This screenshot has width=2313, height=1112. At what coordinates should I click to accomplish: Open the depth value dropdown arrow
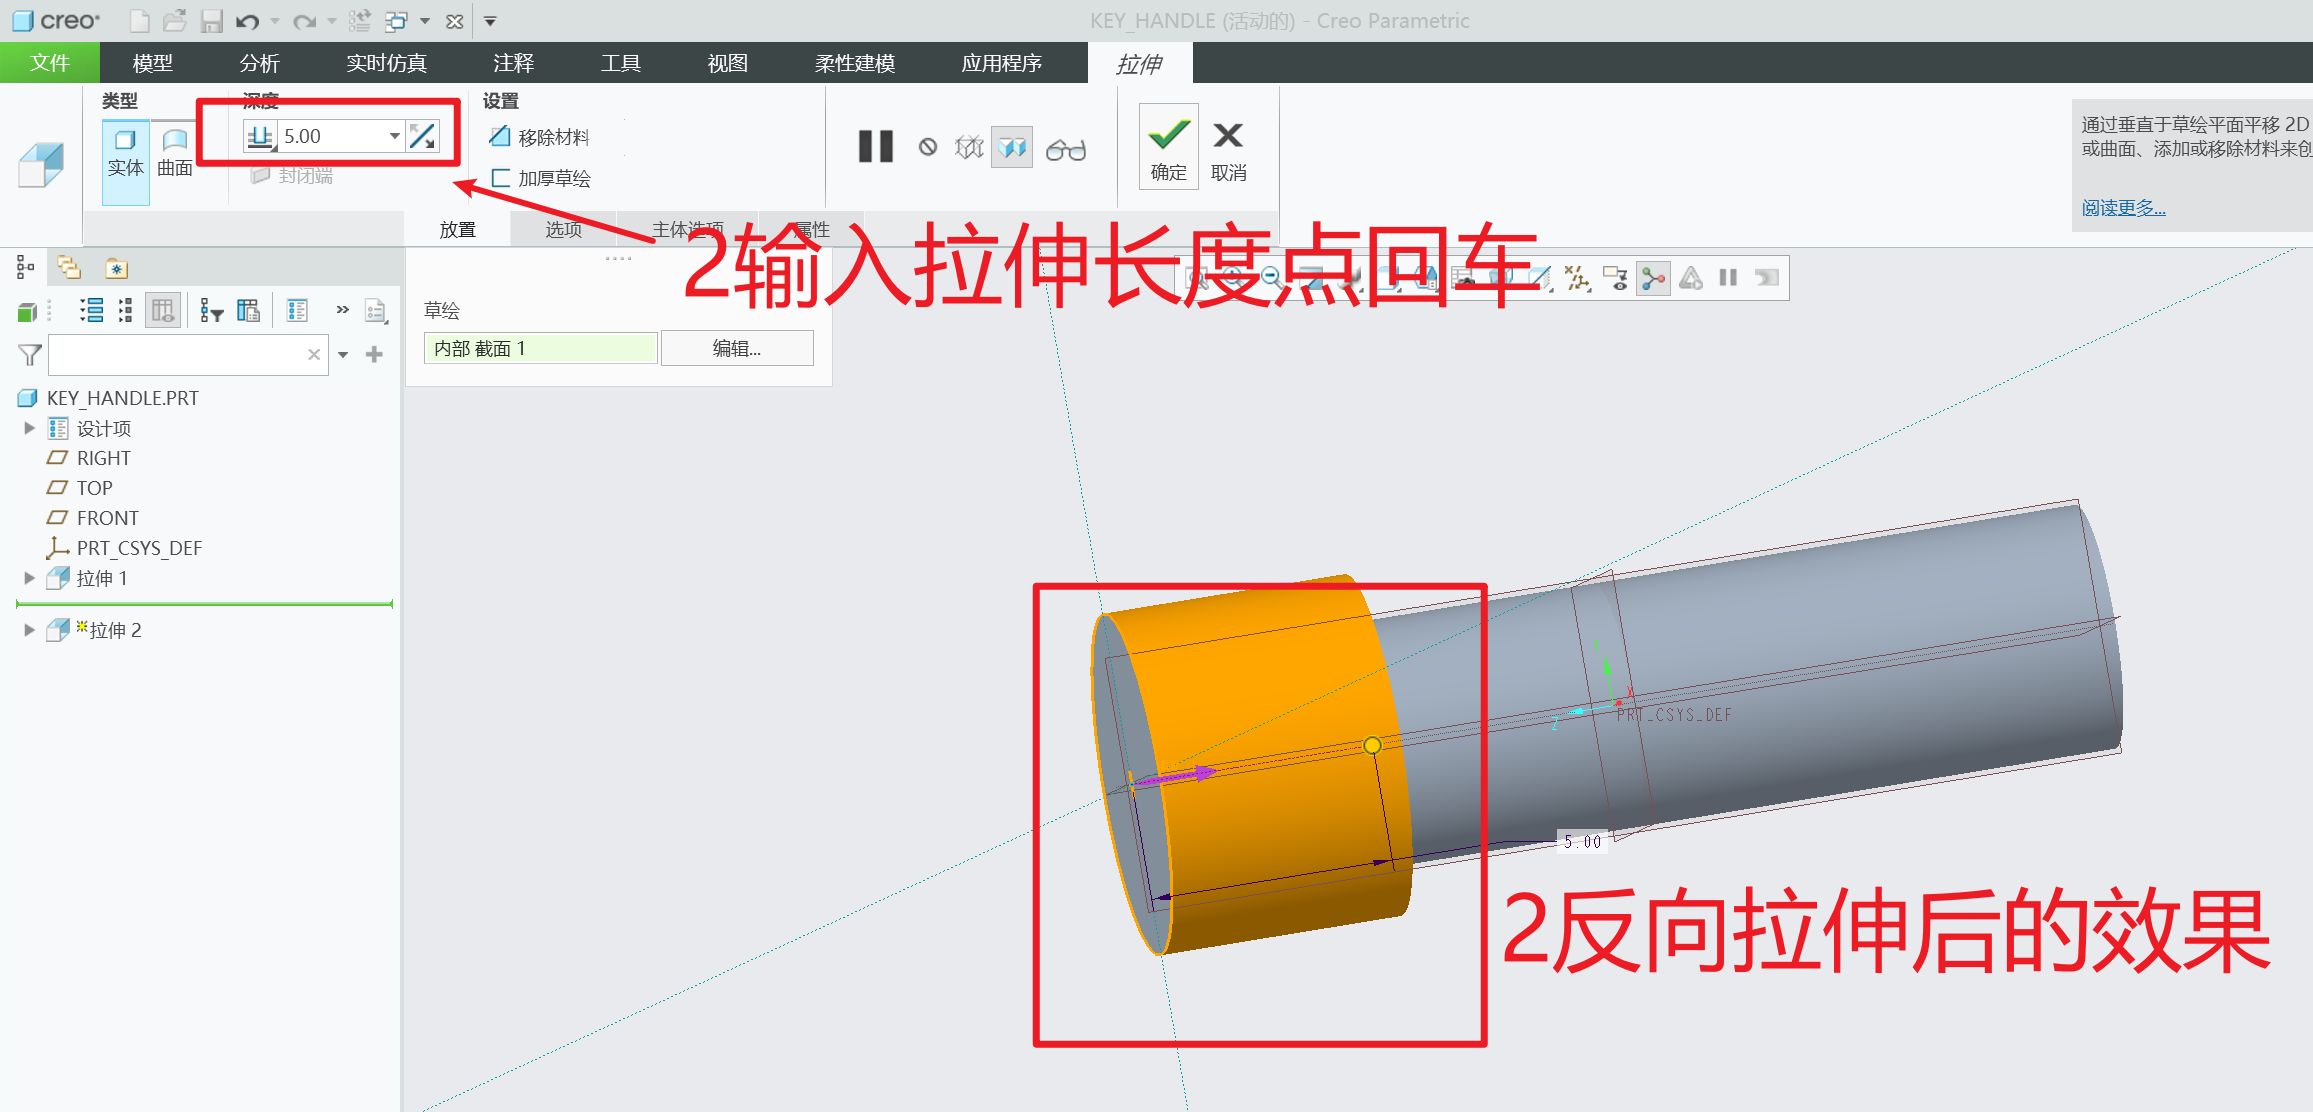coord(393,135)
